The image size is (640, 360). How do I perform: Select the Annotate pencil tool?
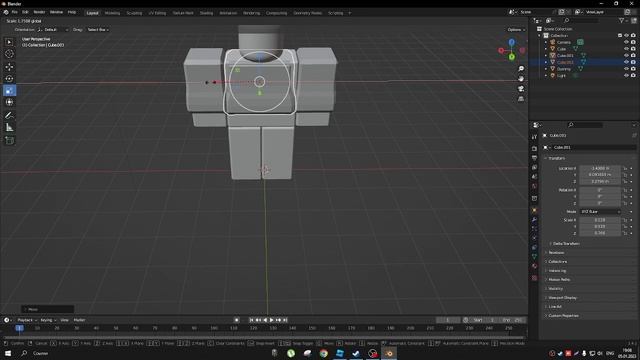9,116
